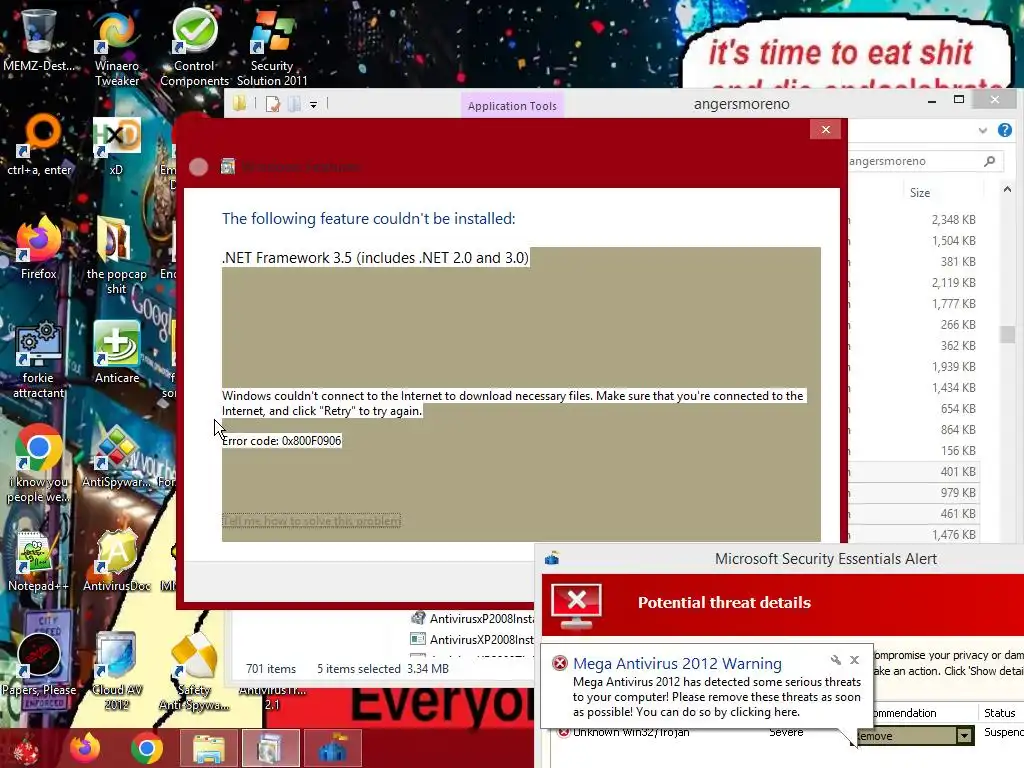Image resolution: width=1024 pixels, height=768 pixels.
Task: Click the wrench options icon in Mega Antivirus balloon
Action: coord(835,660)
